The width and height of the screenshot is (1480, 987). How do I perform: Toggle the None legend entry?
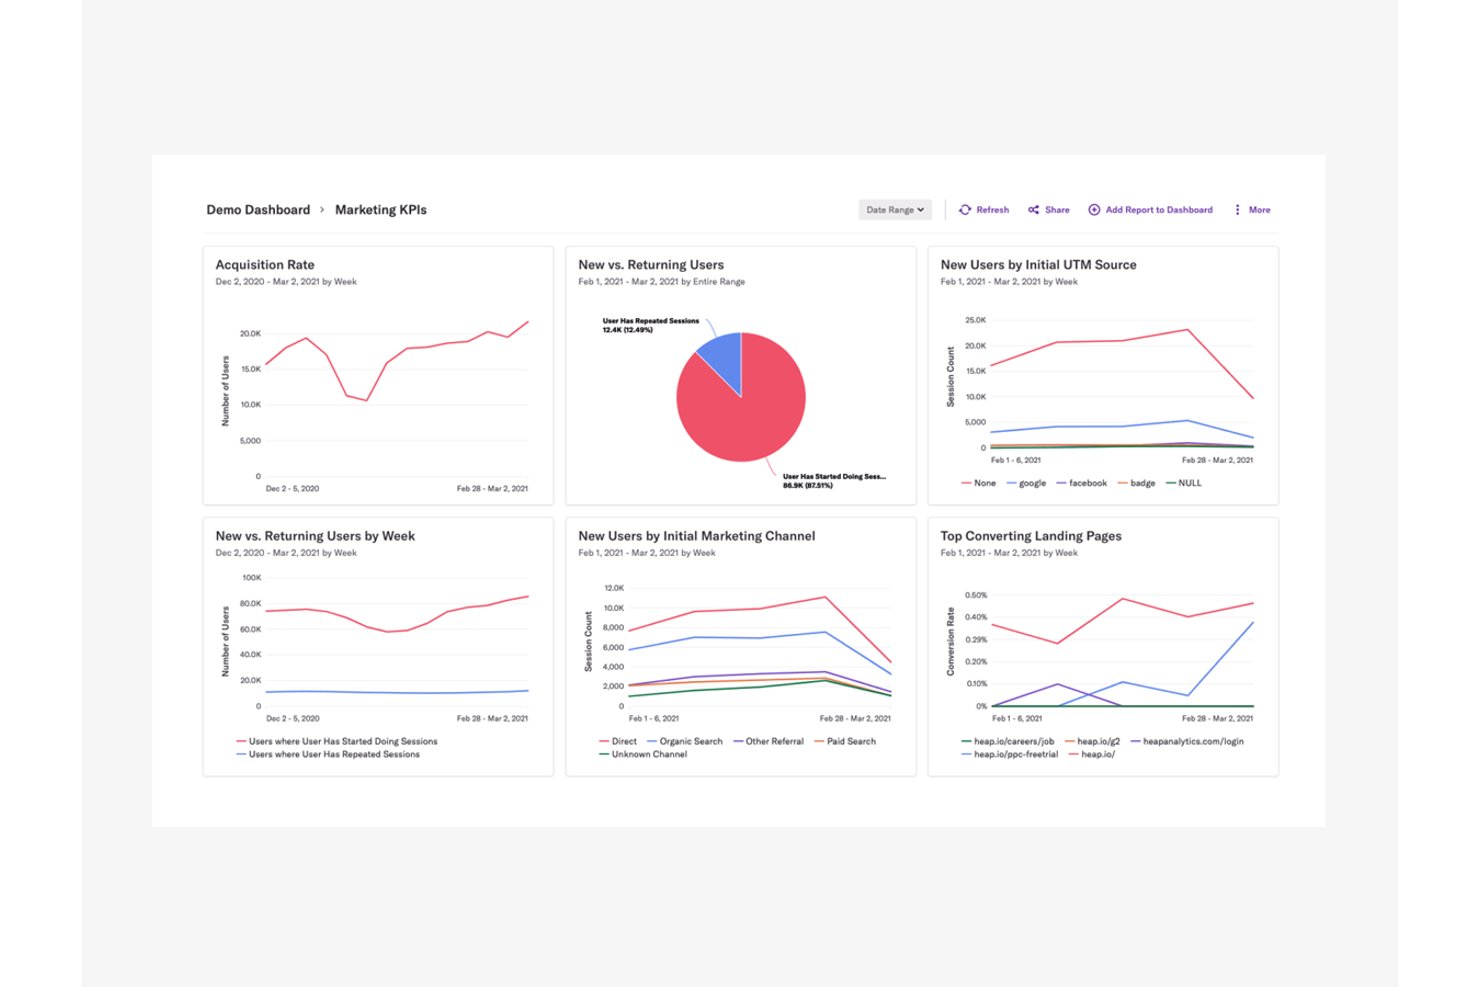978,483
